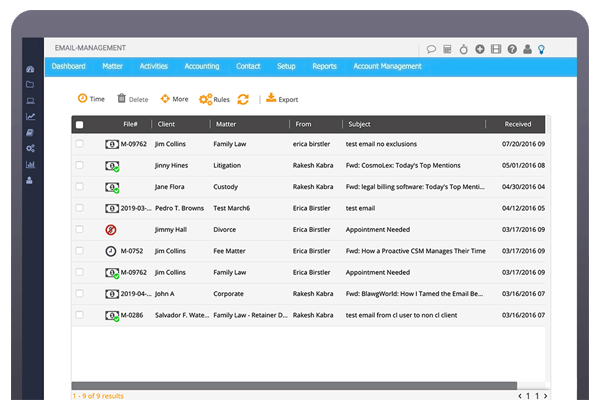Click subject test email from cl user to non cl client

[401, 315]
